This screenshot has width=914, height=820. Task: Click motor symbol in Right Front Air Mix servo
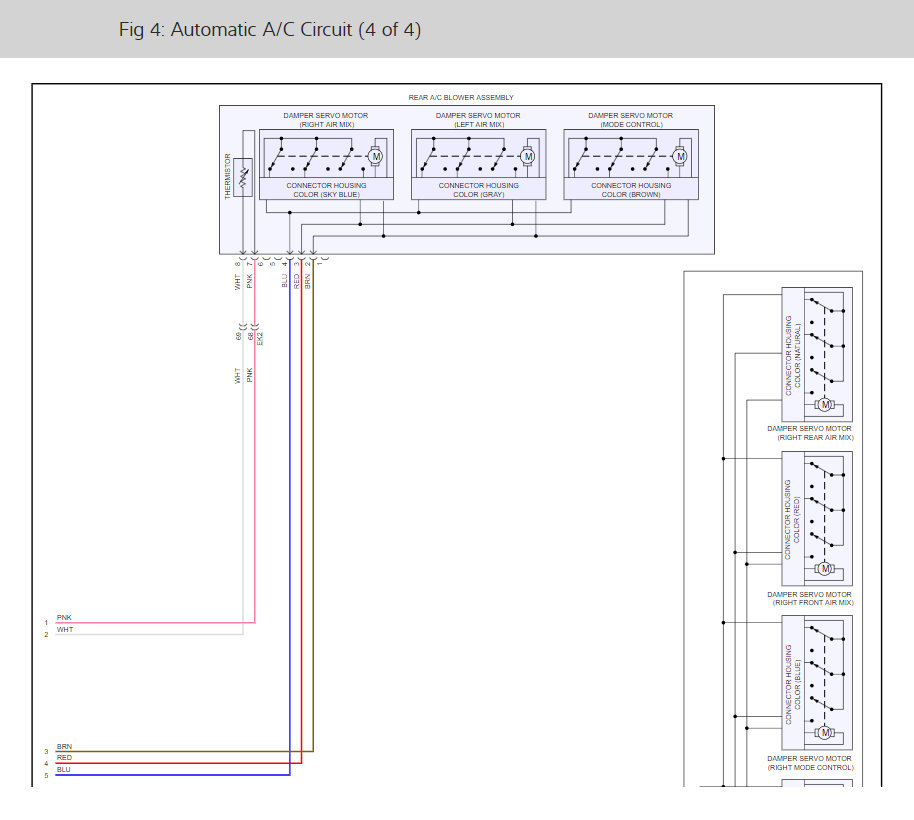pos(824,569)
